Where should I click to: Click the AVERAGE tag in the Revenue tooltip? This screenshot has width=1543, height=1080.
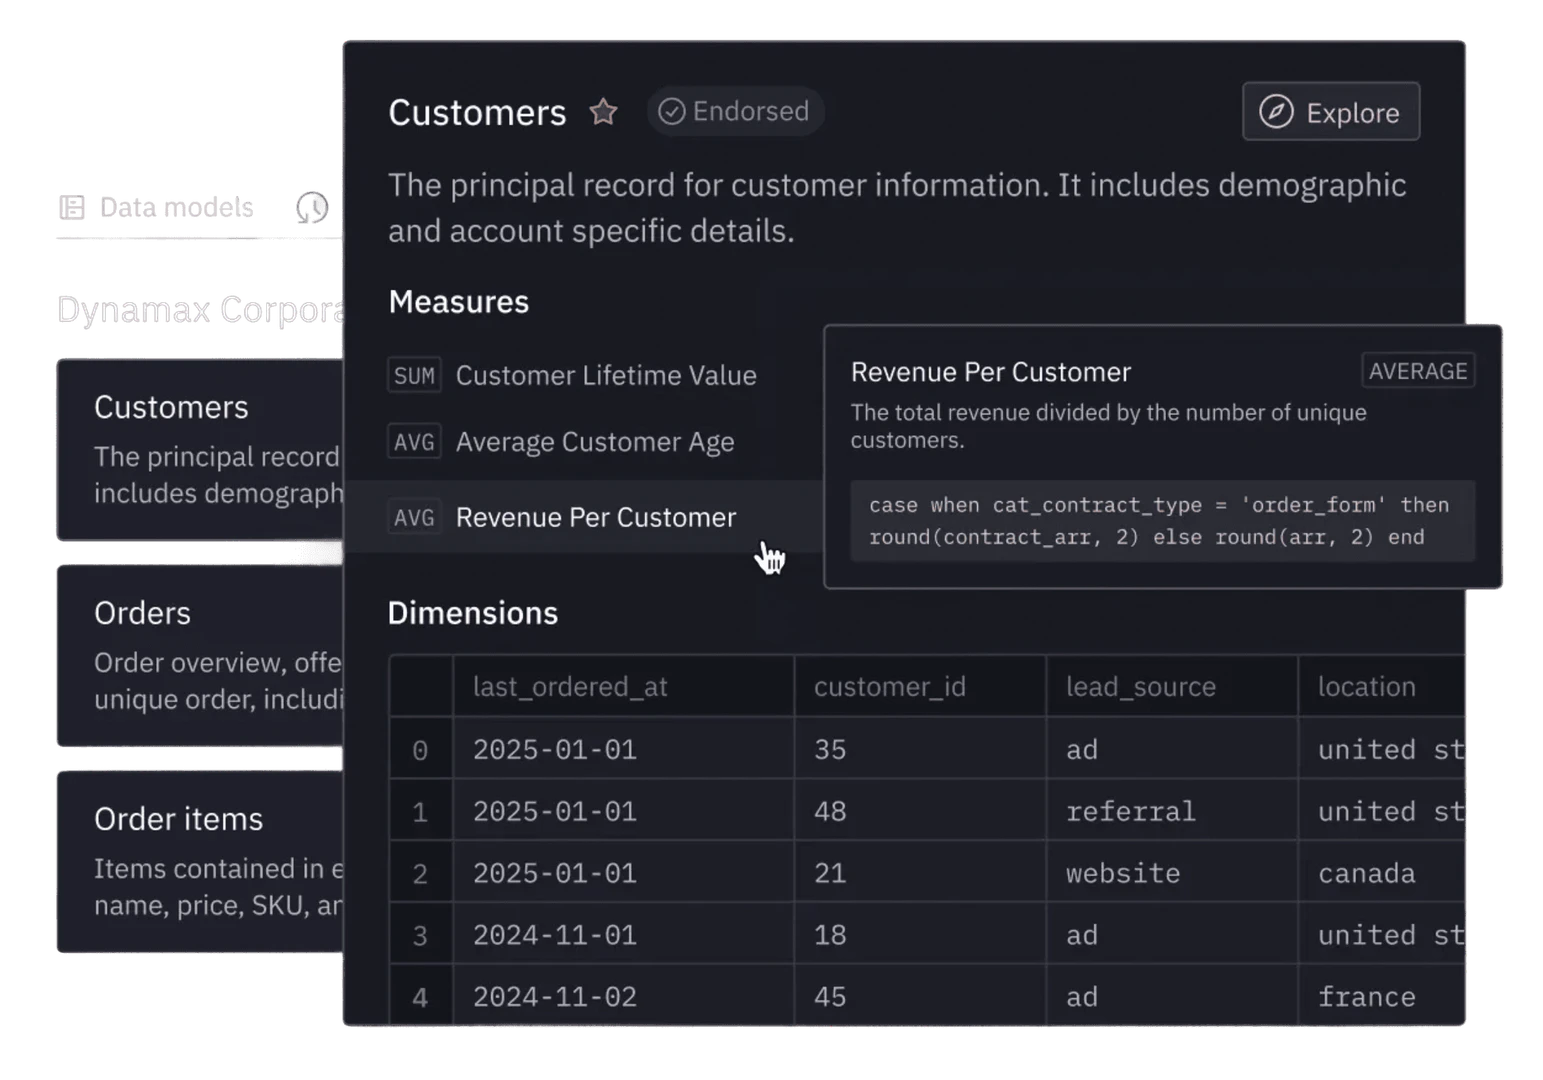pyautogui.click(x=1418, y=370)
